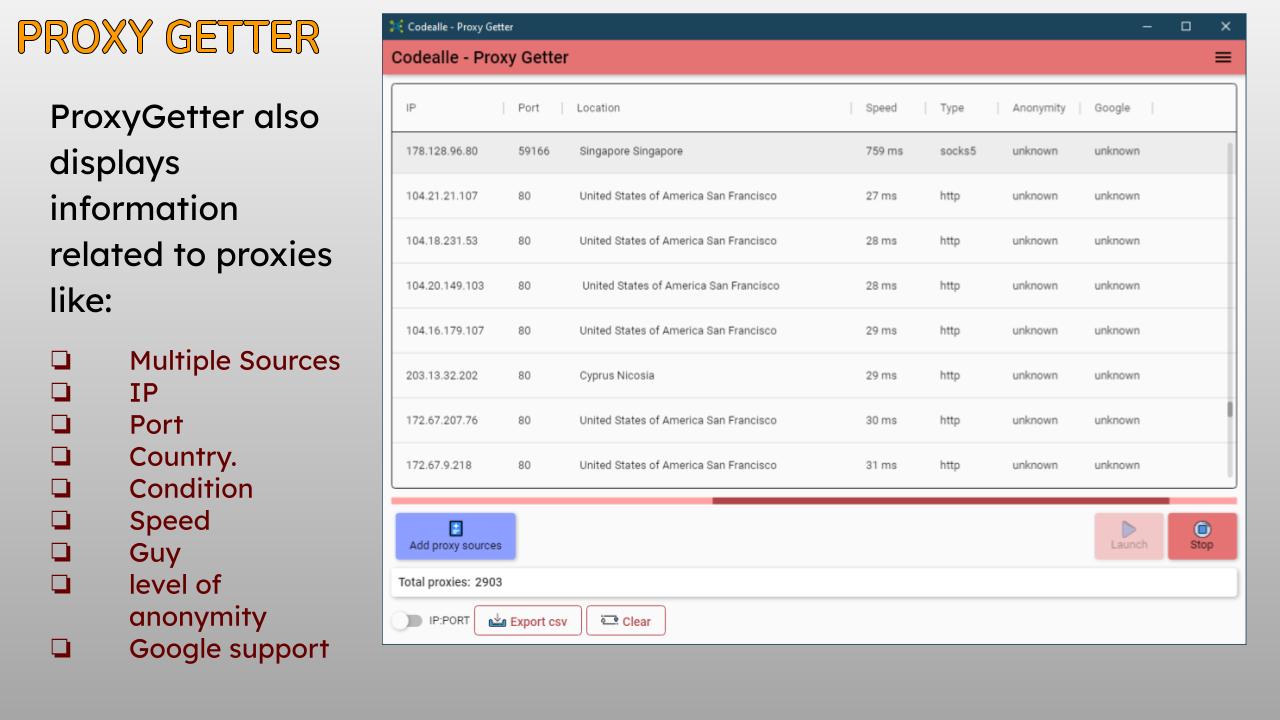The height and width of the screenshot is (720, 1280).
Task: Minimize the Proxy Getter window
Action: [1147, 26]
